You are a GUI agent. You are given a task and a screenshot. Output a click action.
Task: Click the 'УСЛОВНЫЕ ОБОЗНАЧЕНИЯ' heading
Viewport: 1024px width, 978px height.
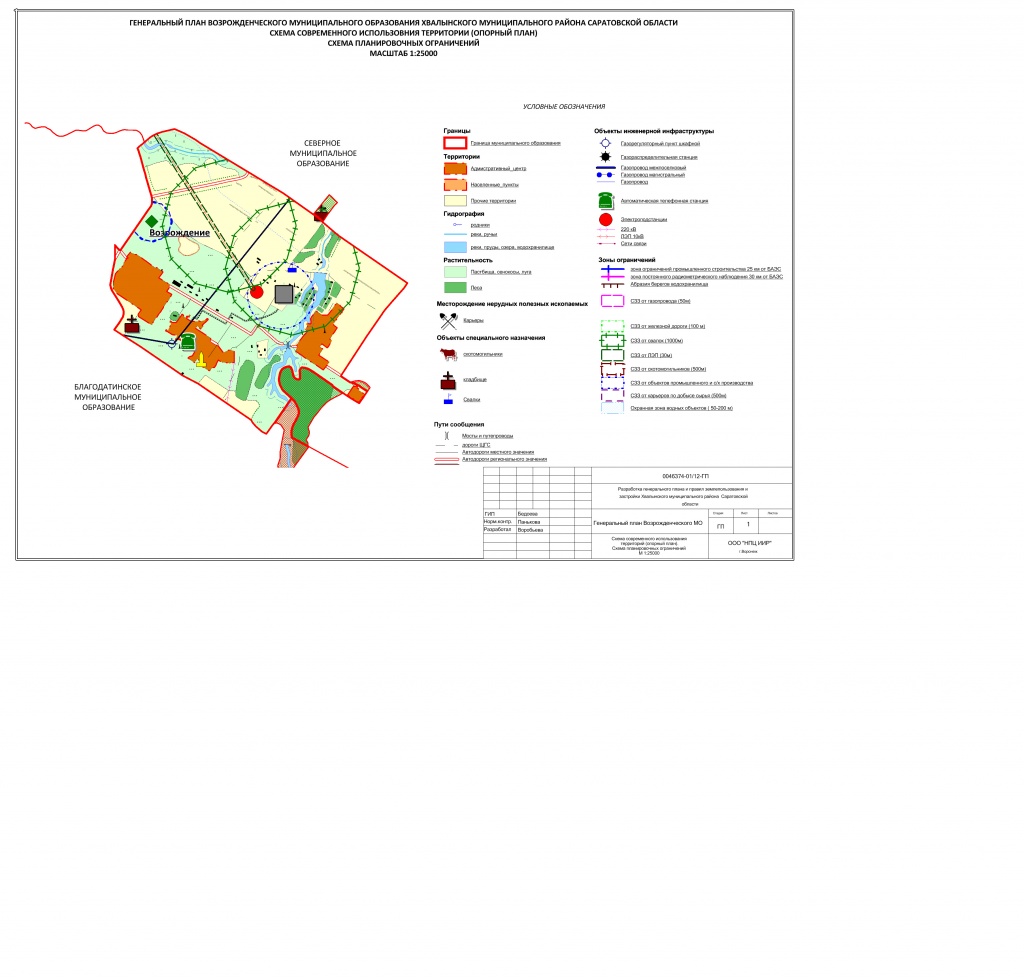pyautogui.click(x=564, y=106)
